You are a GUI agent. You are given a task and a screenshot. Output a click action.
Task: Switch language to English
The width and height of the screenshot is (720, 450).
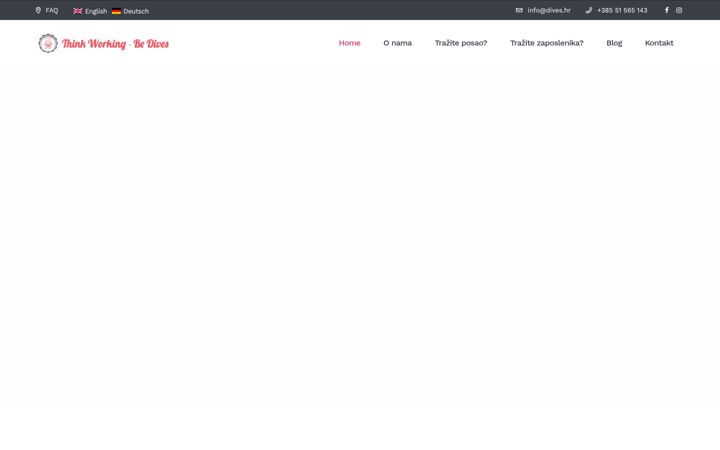pos(96,11)
